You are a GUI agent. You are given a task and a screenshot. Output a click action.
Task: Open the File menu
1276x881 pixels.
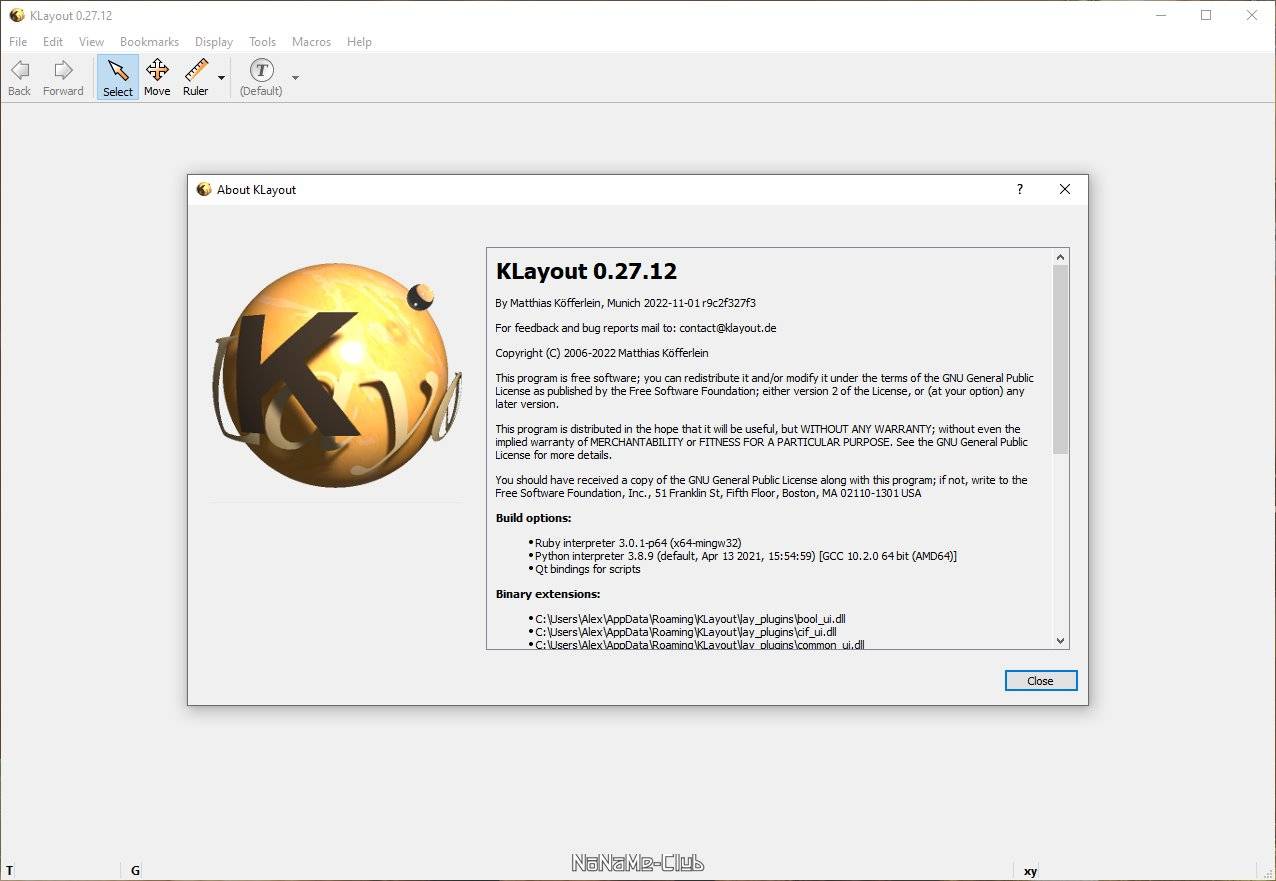click(x=18, y=42)
